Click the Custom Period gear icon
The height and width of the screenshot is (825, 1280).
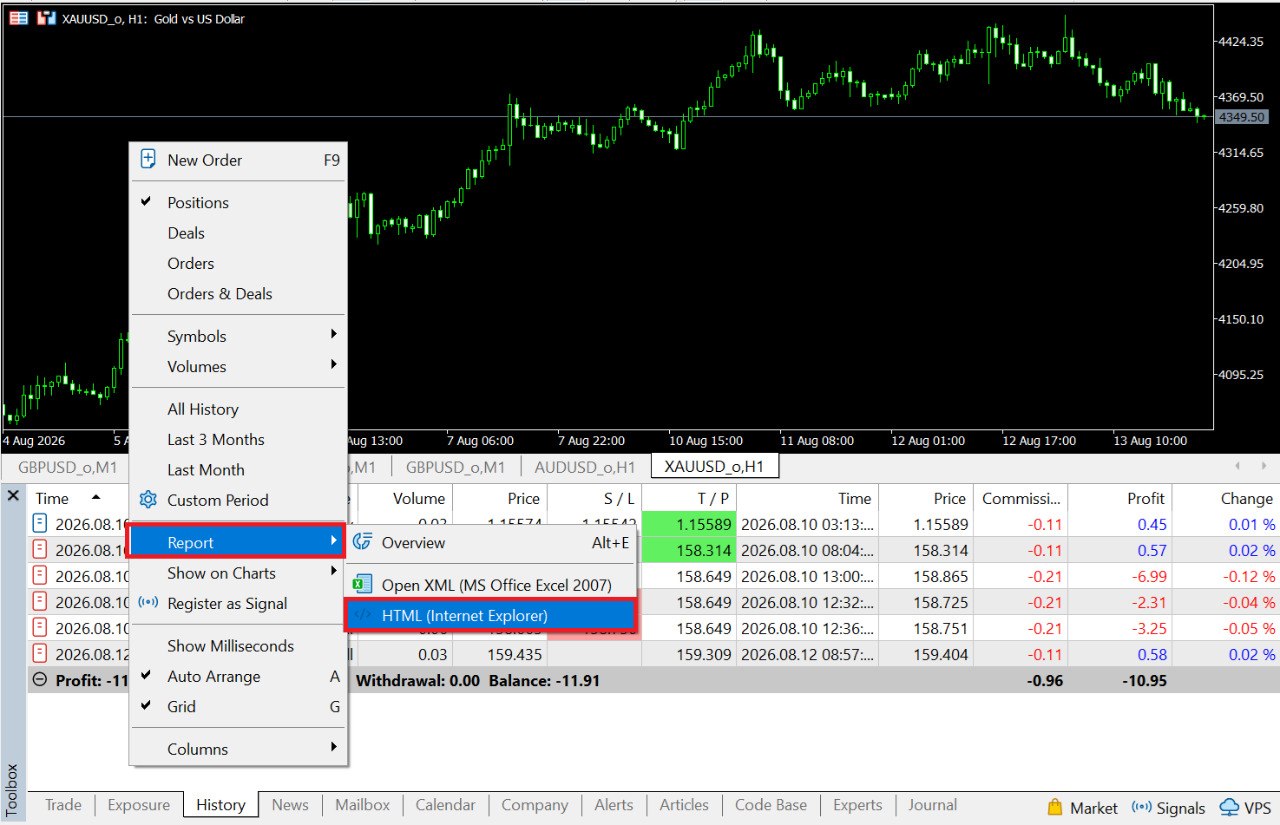148,499
